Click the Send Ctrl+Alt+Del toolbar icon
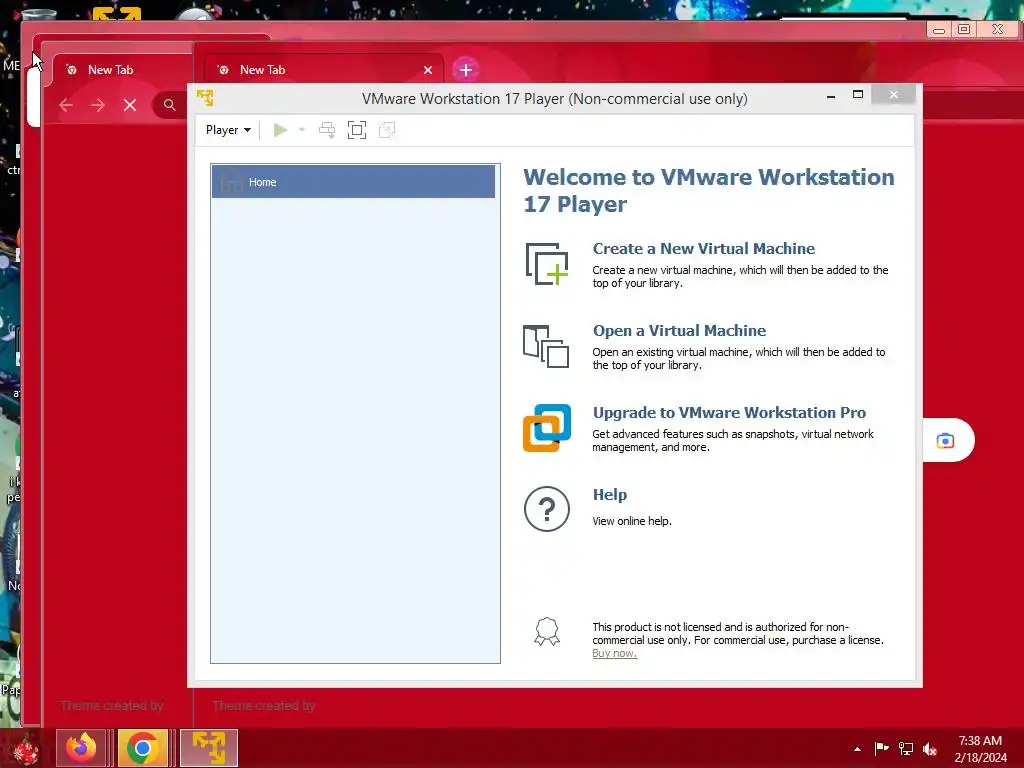Viewport: 1024px width, 768px height. coord(327,130)
